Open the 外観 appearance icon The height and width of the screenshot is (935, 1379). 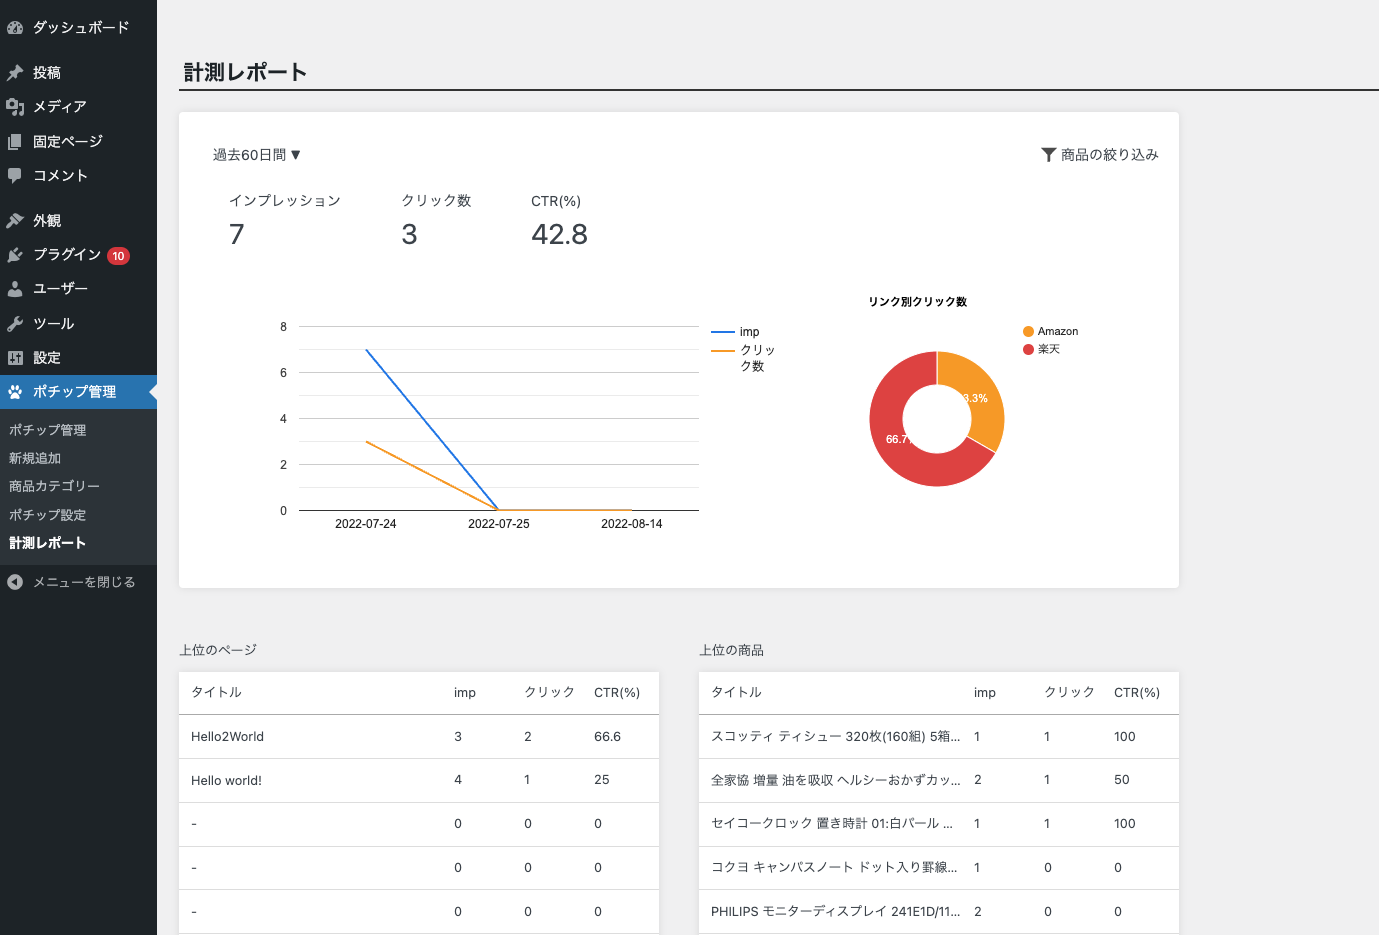(x=15, y=219)
